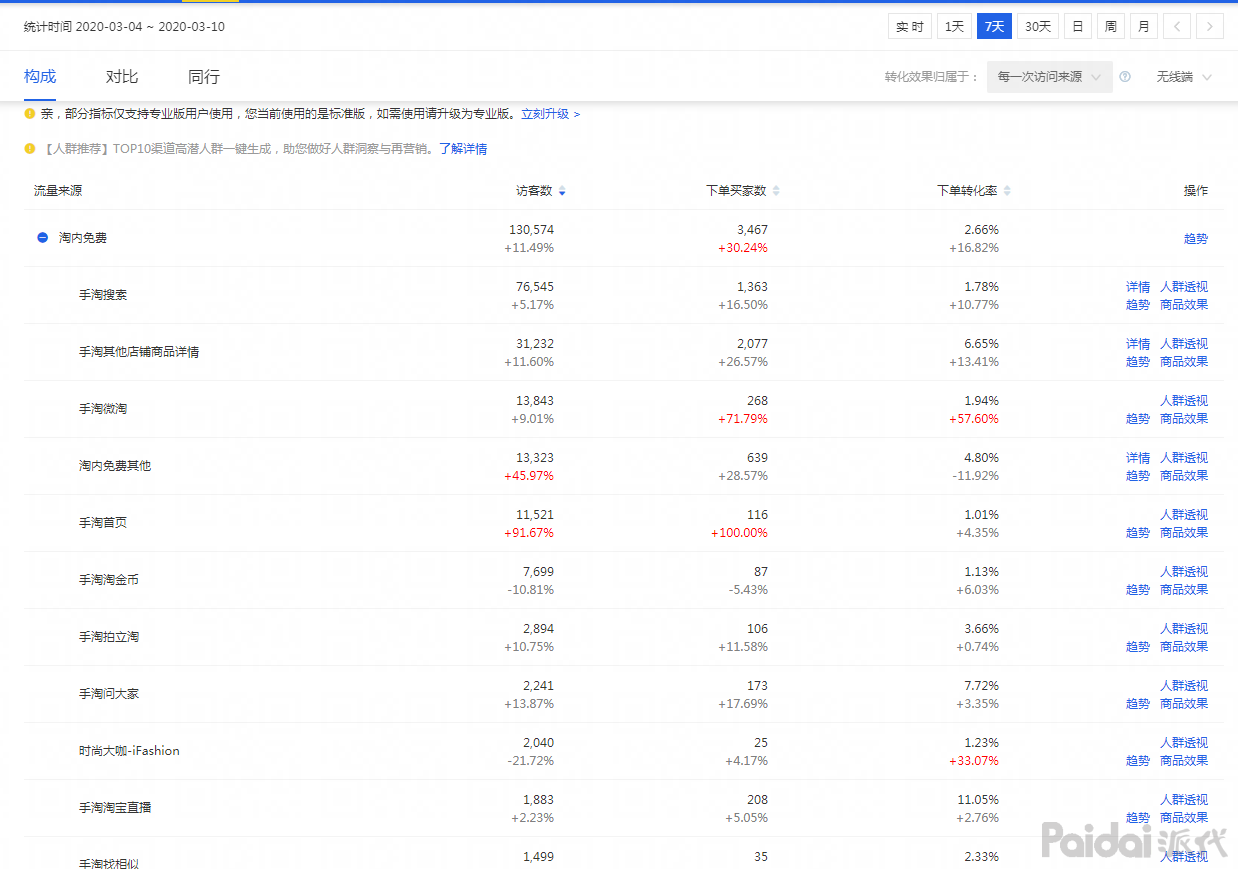The image size is (1238, 869).
Task: Open 详情 for 手淘其他店铺商品详情 row
Action: [x=1138, y=344]
